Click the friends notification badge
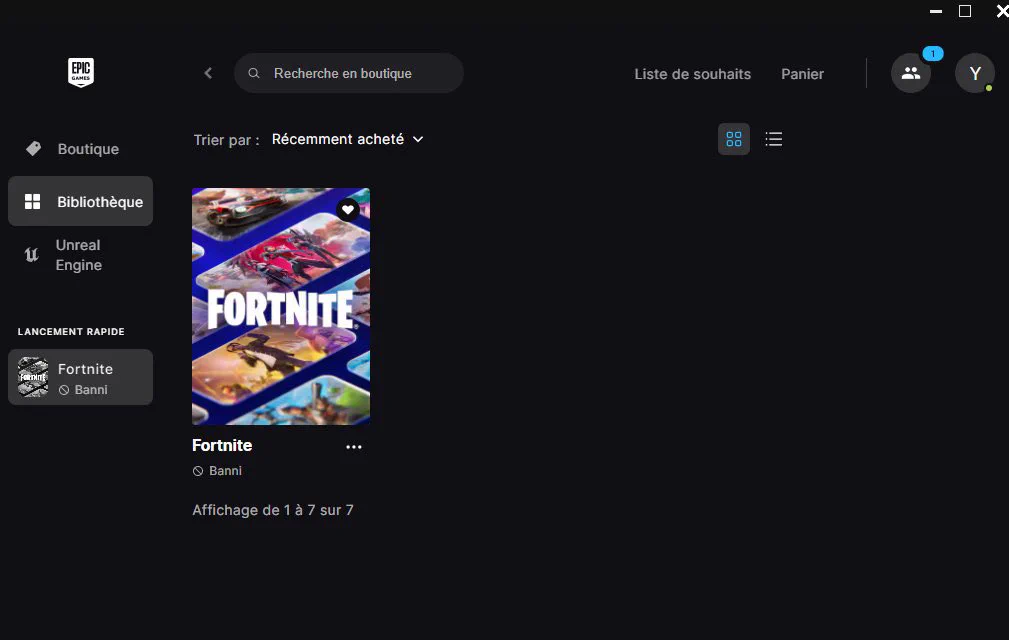Viewport: 1009px width, 640px height. tap(932, 54)
